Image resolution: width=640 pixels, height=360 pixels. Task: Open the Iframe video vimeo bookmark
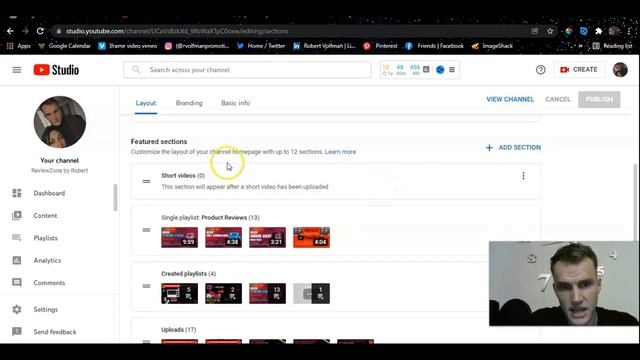[128, 46]
